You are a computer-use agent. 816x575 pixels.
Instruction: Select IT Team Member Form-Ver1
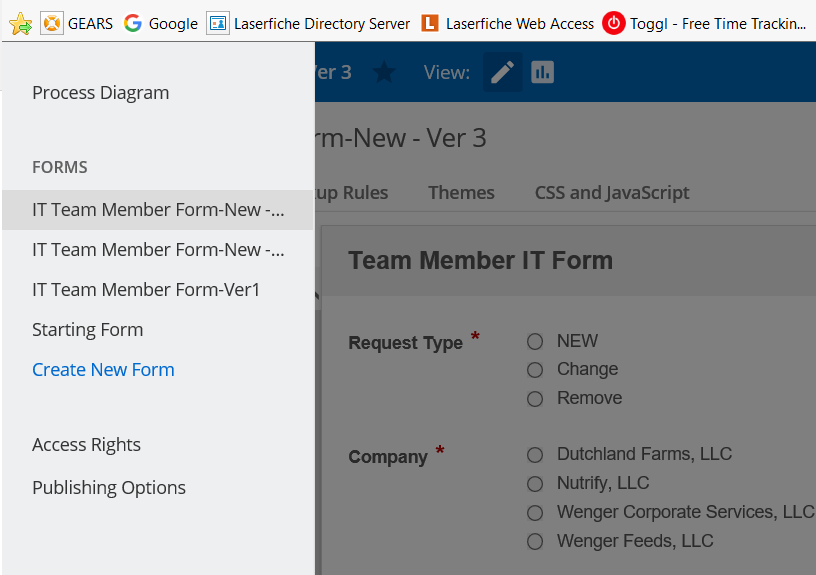tap(146, 290)
